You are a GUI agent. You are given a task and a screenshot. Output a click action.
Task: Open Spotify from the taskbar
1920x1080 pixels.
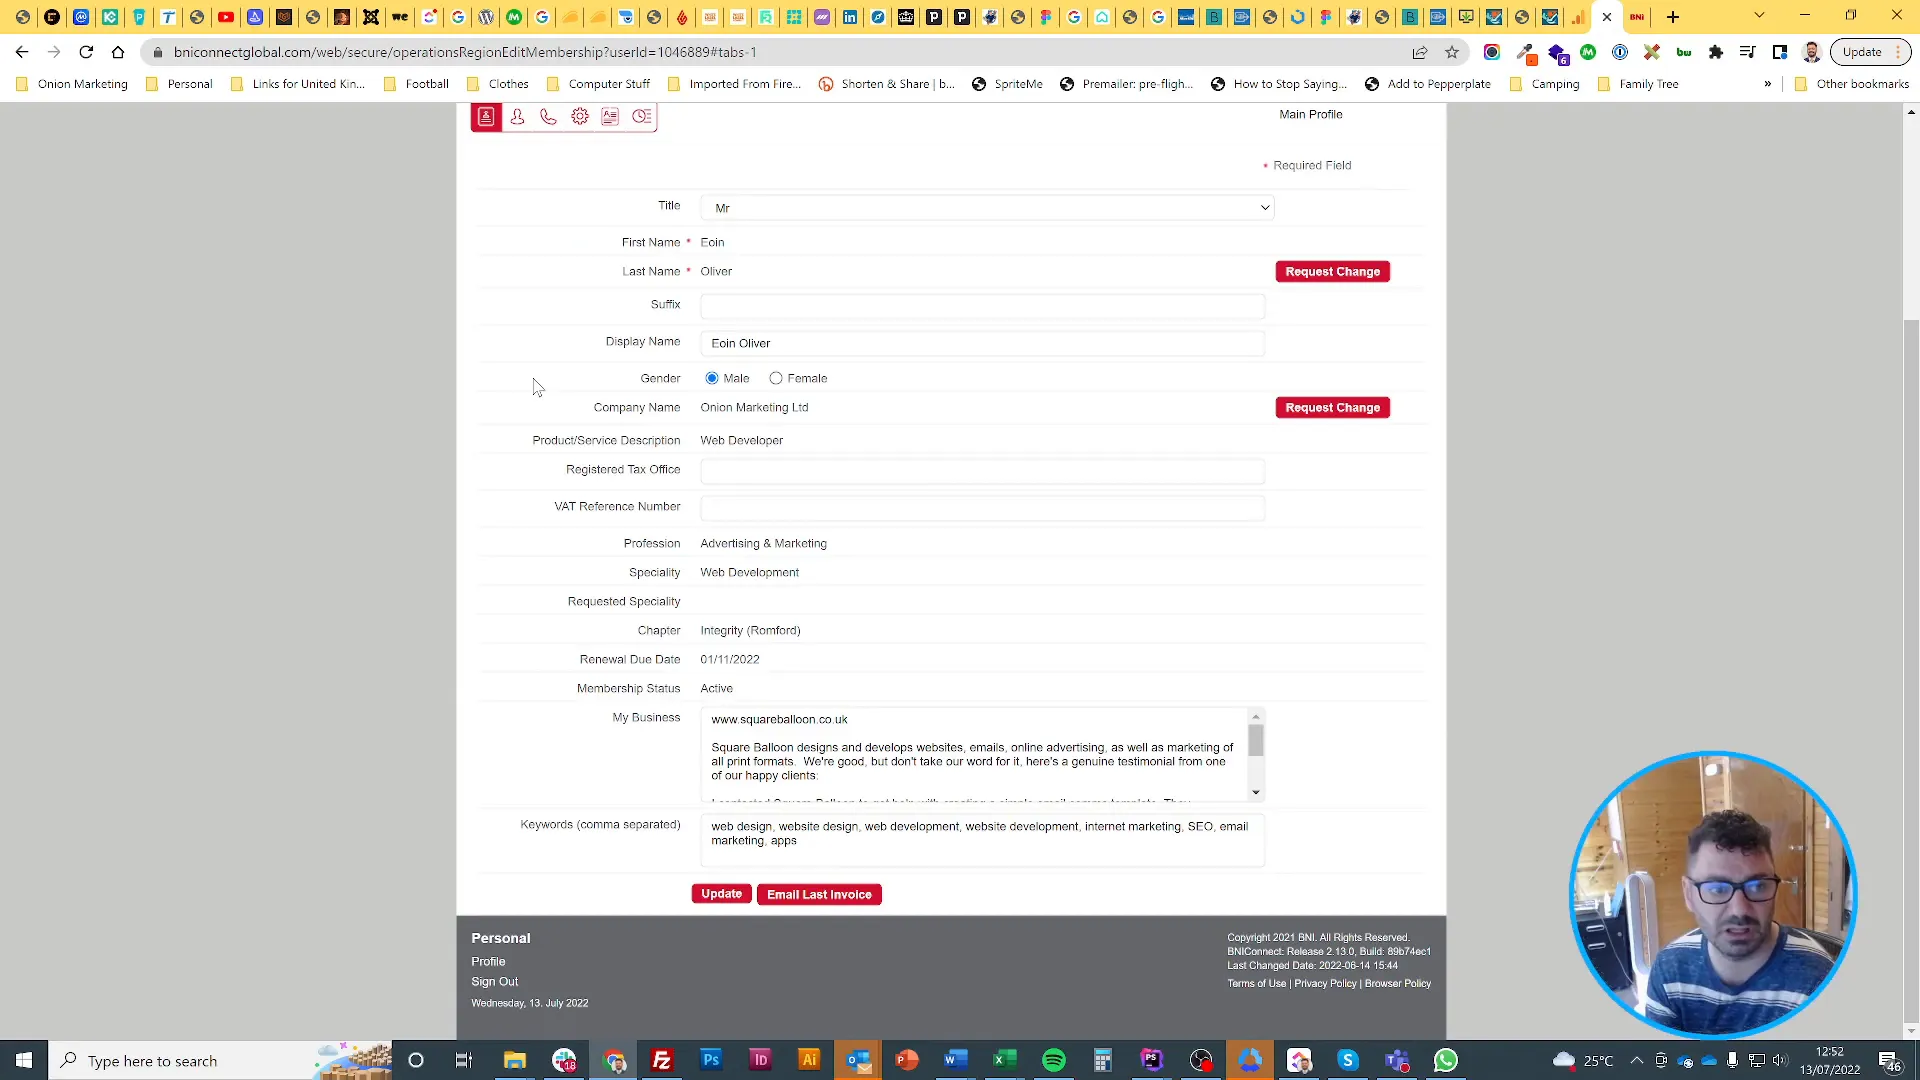1054,1061
